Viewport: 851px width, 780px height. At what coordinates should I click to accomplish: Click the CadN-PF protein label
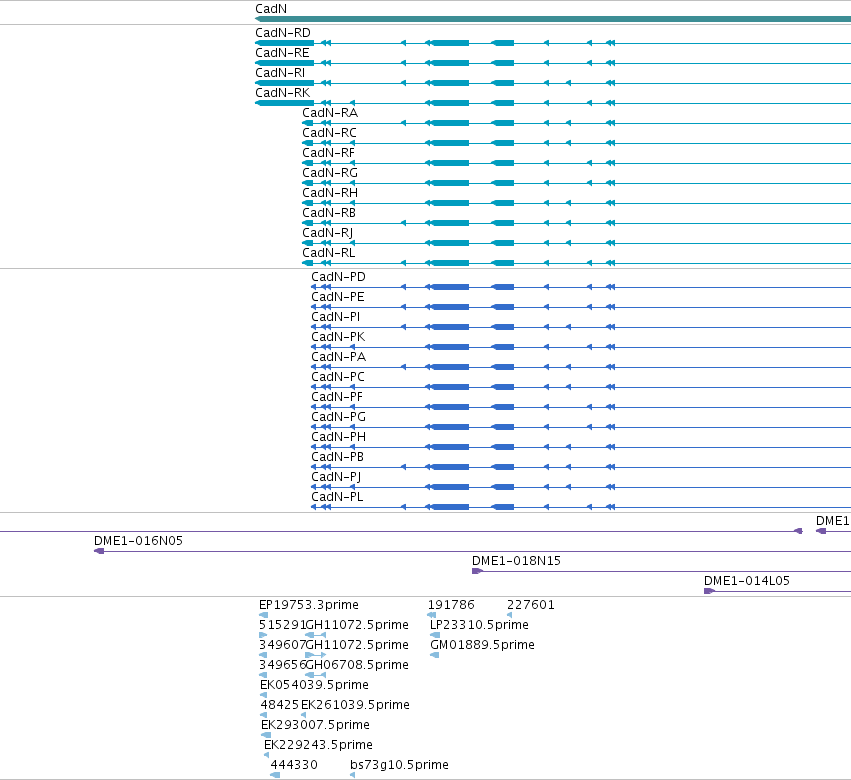coord(337,397)
